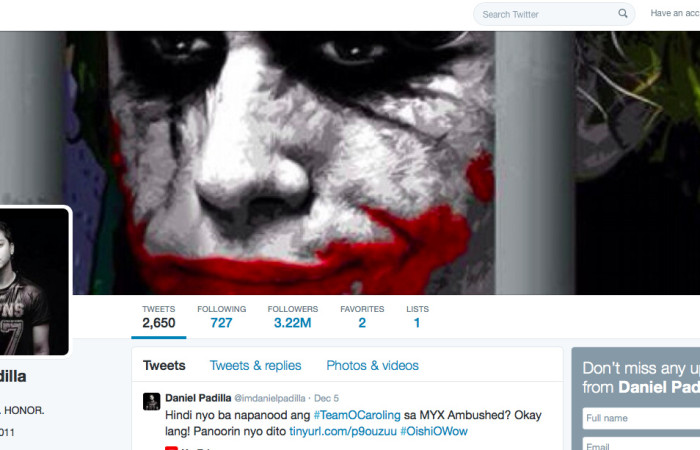This screenshot has height=450, width=700.
Task: Switch to Tweets & replies tab
Action: 255,366
